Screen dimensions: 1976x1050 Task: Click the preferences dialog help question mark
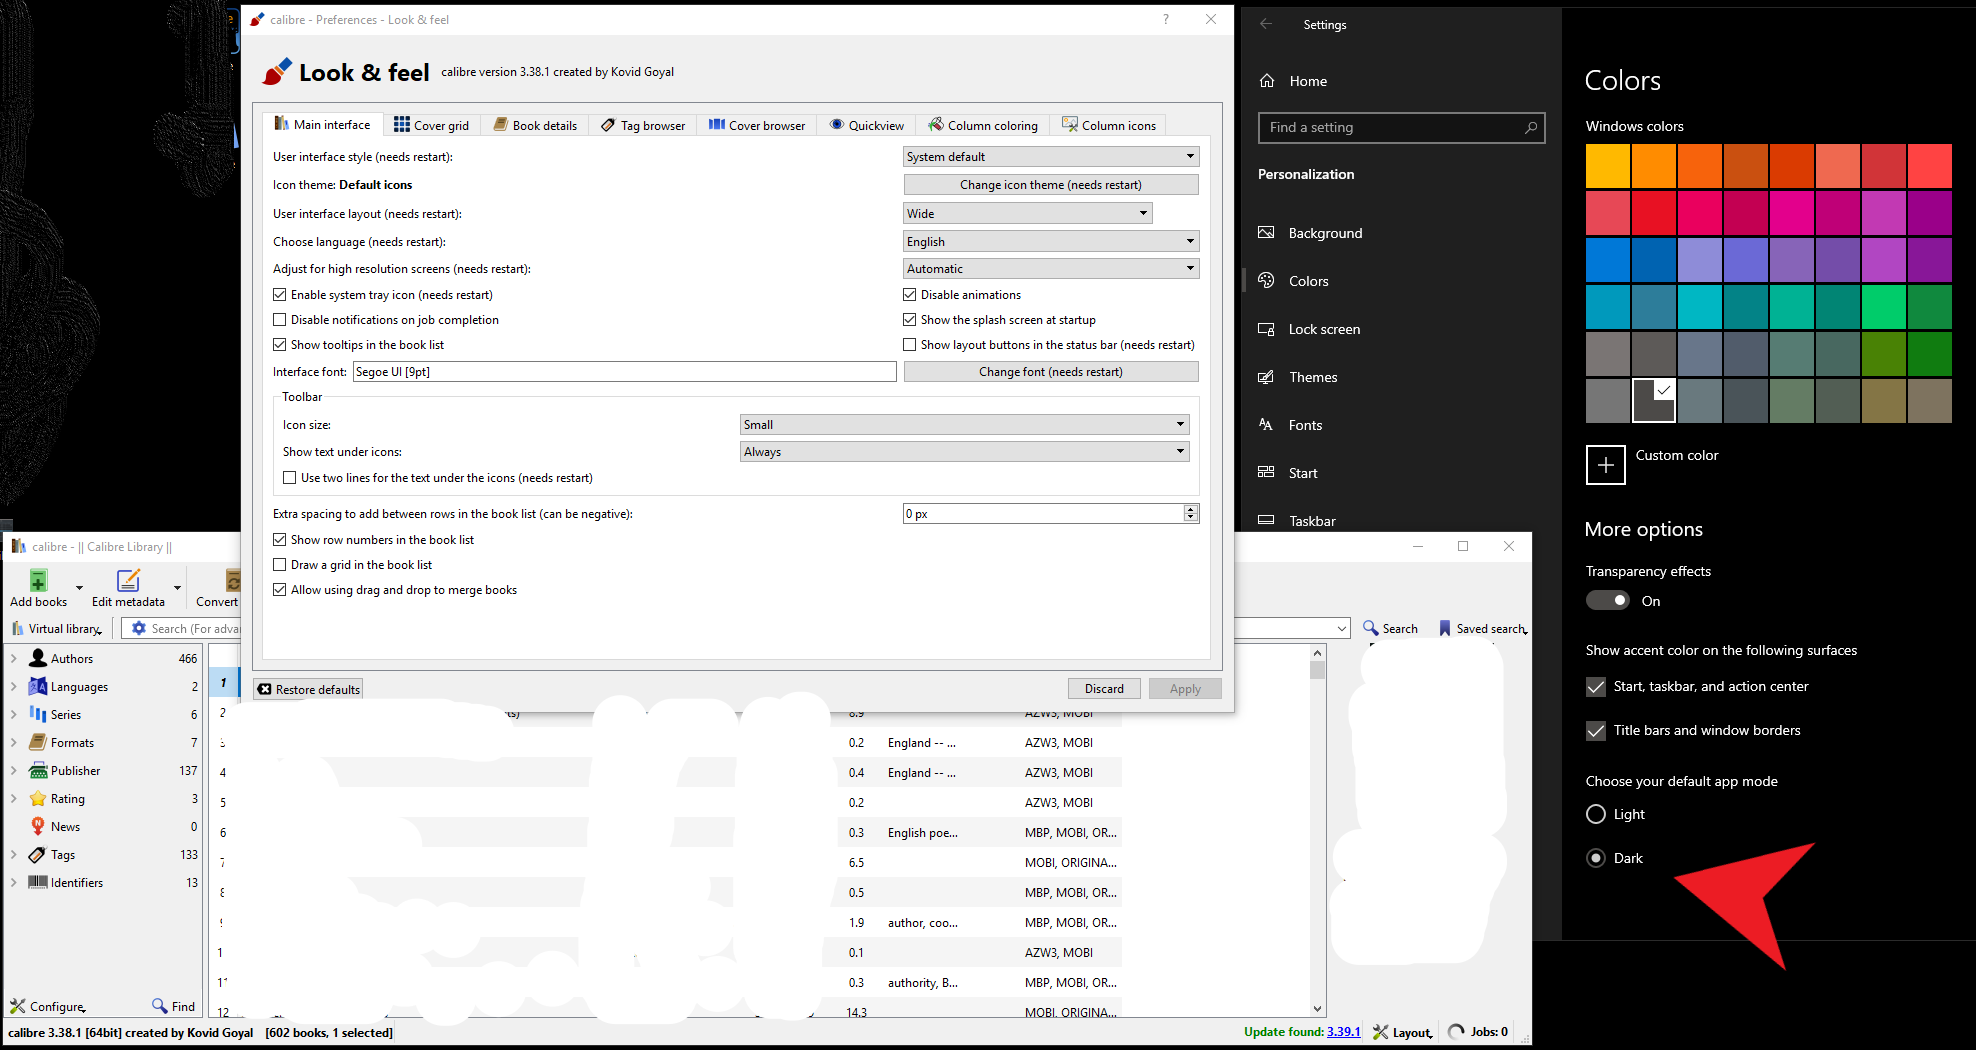(1166, 19)
